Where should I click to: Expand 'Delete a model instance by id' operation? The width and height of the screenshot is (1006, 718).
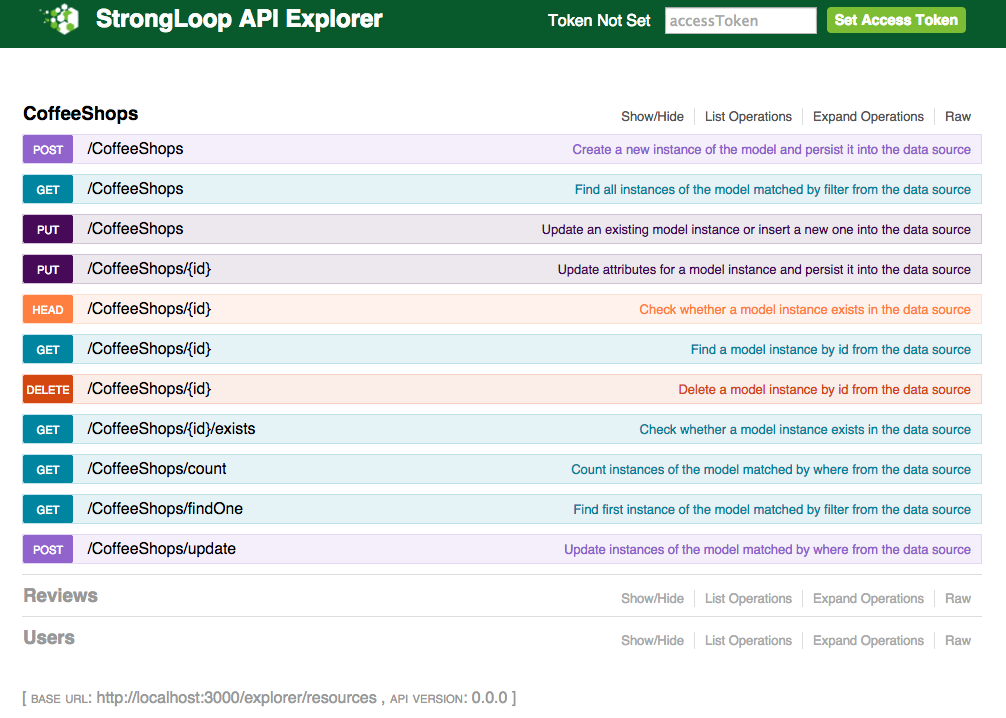(824, 389)
